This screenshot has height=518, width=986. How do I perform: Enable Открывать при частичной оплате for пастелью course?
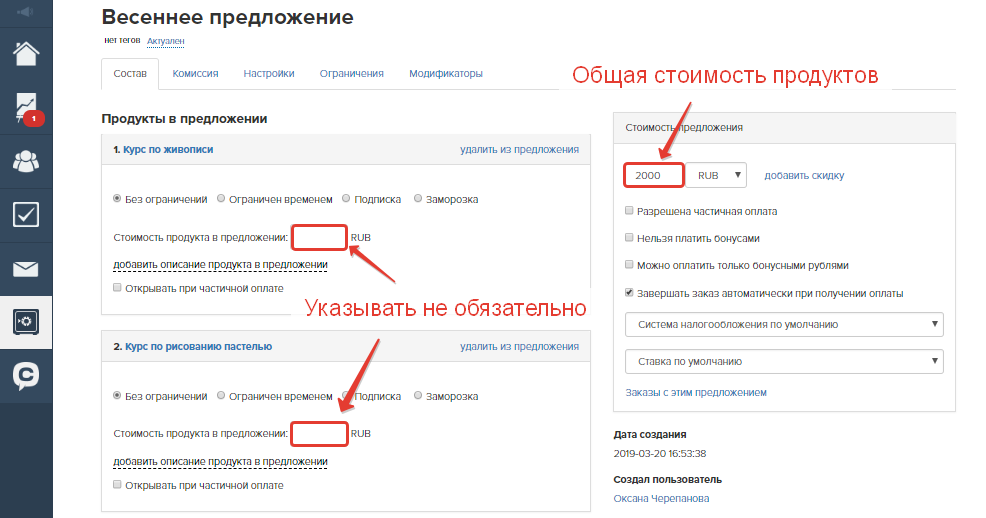click(x=117, y=485)
